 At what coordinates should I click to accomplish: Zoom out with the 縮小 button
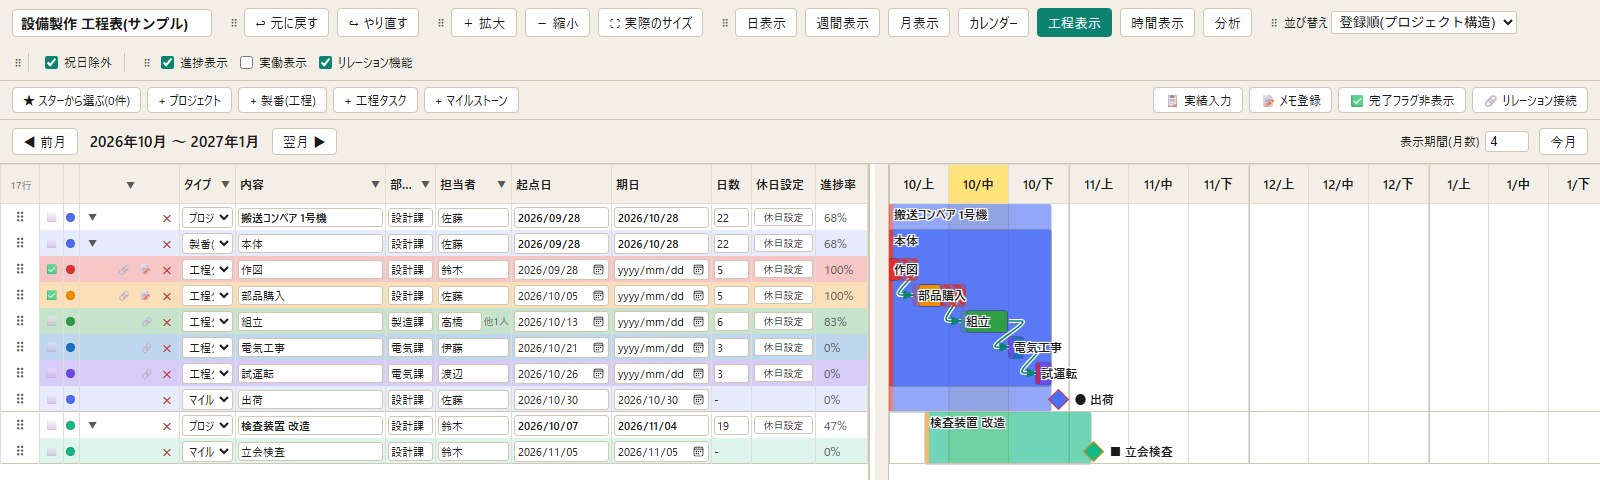[558, 23]
